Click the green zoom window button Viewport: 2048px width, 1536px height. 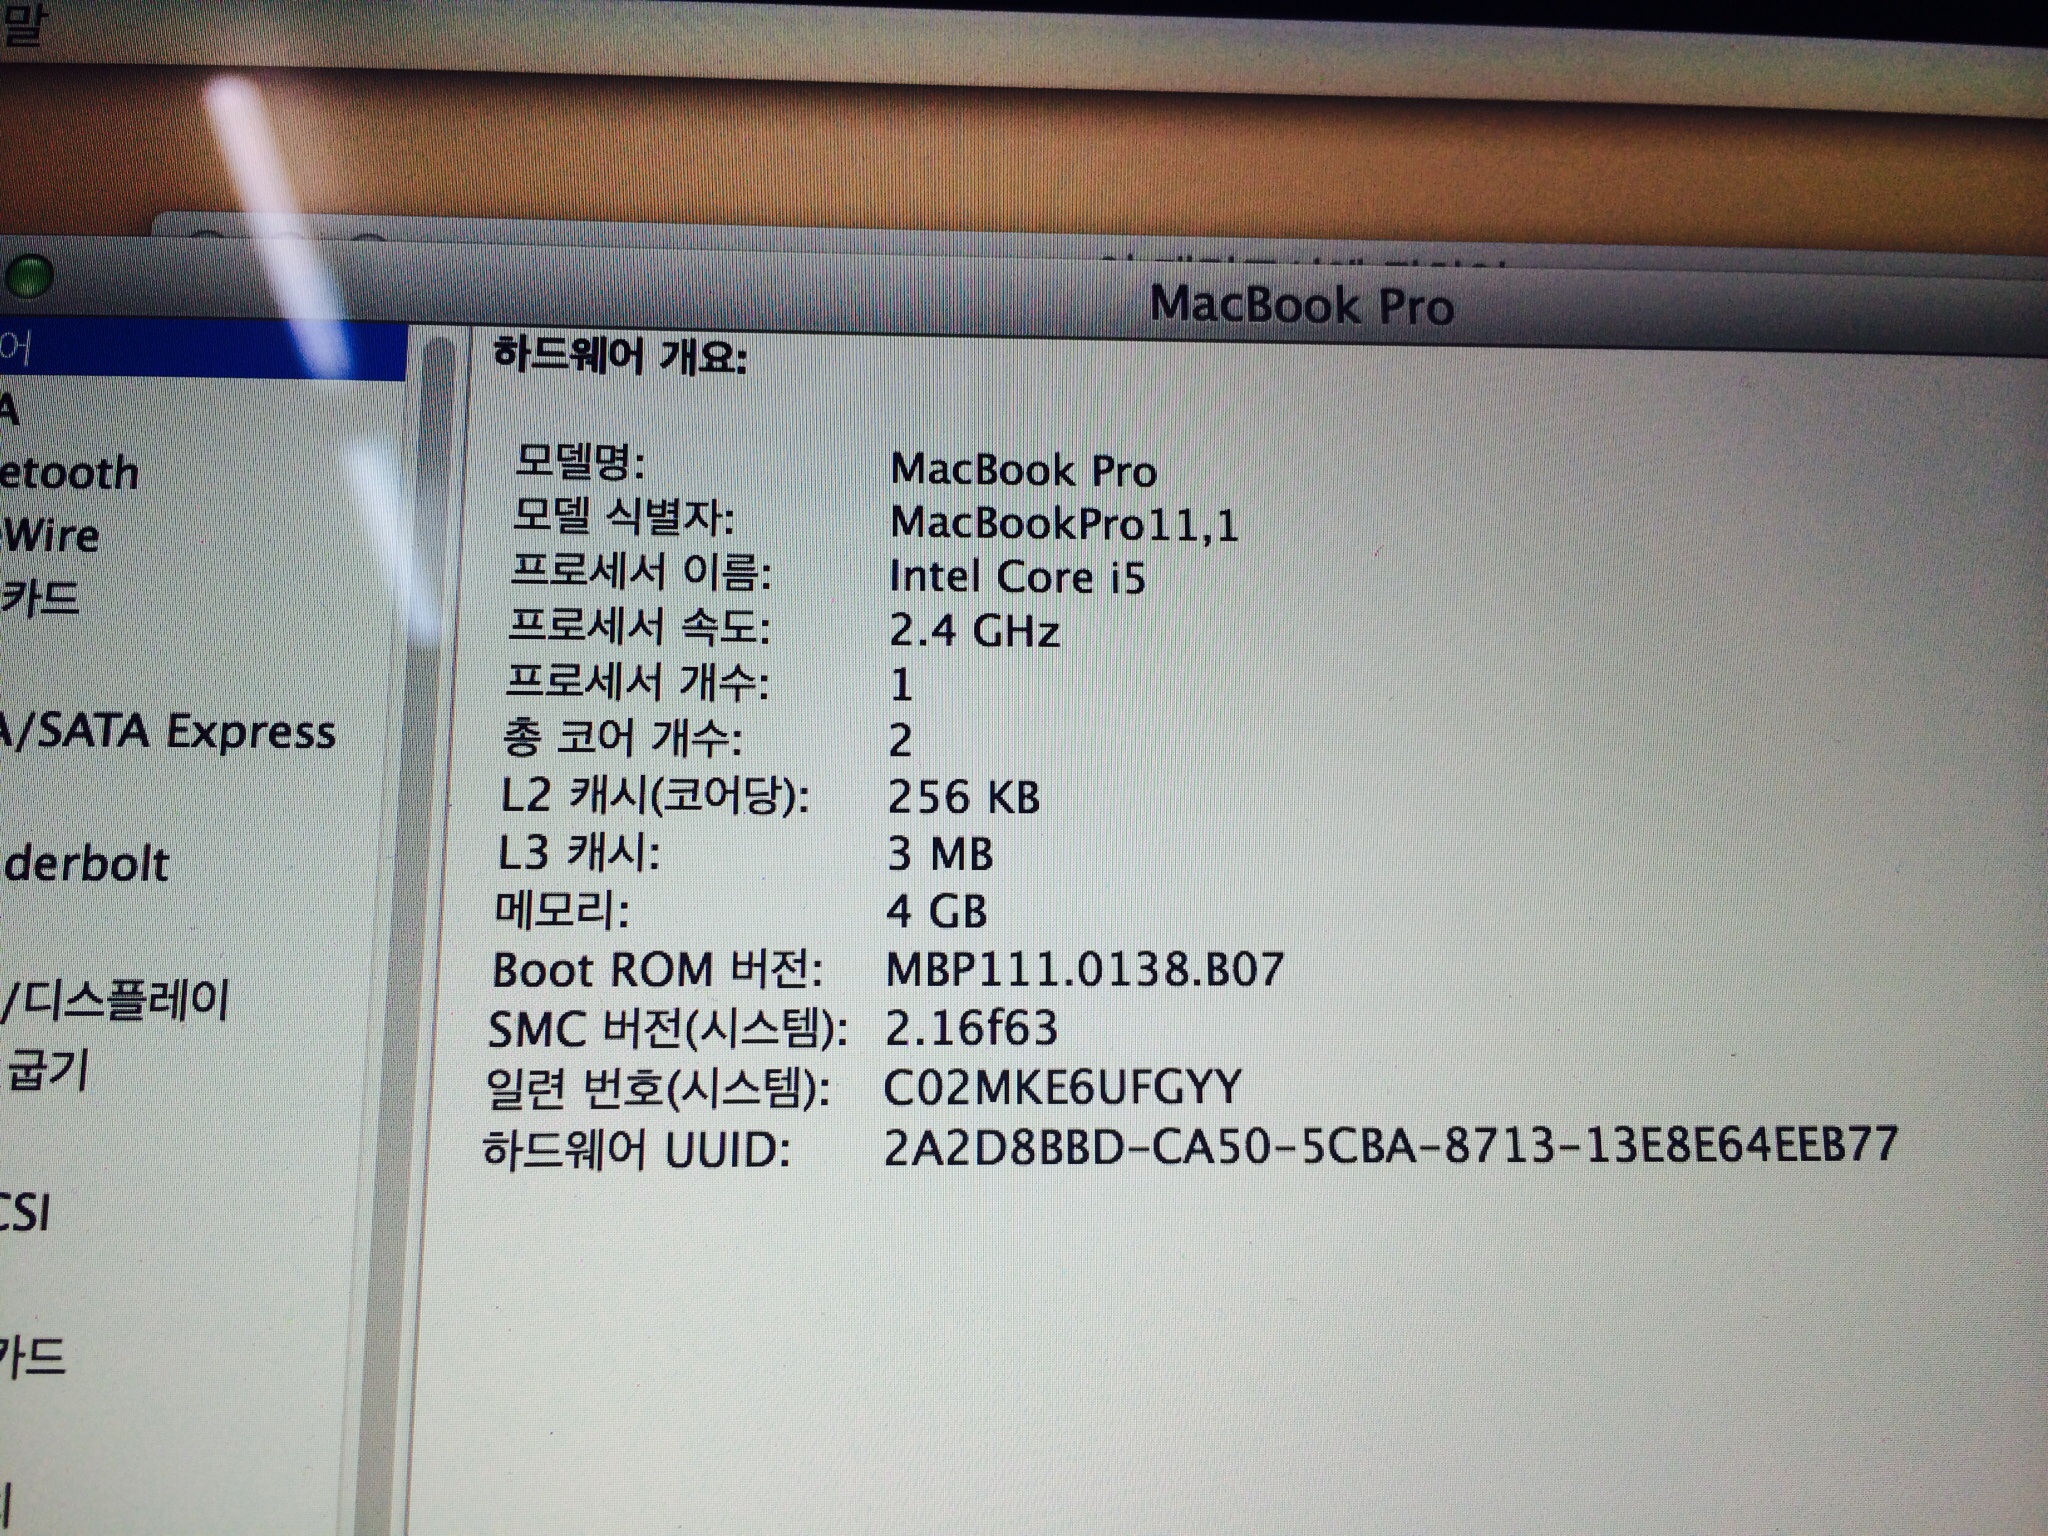point(30,276)
